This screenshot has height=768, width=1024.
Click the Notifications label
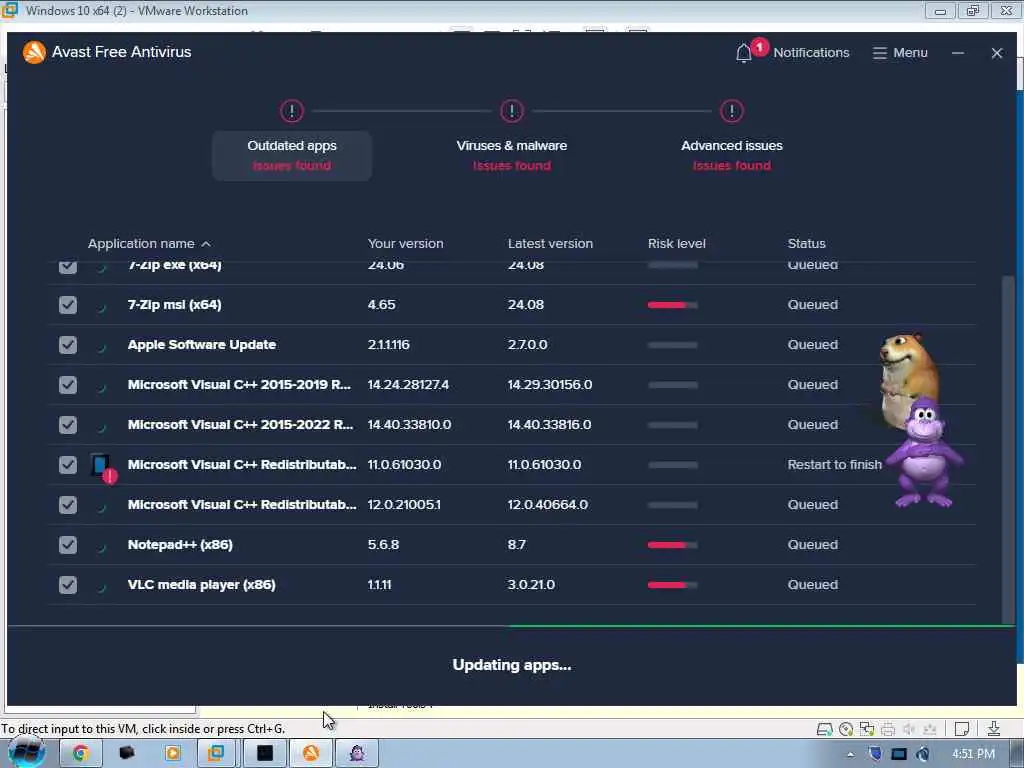[811, 53]
